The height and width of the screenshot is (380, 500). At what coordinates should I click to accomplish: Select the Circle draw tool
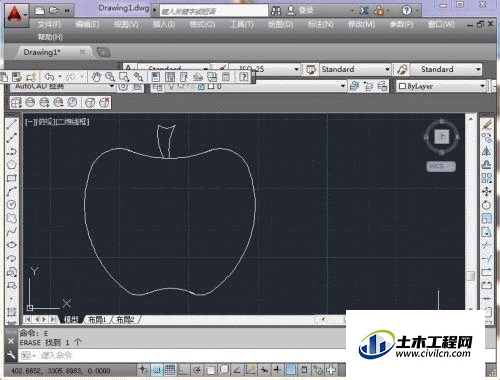[x=11, y=204]
